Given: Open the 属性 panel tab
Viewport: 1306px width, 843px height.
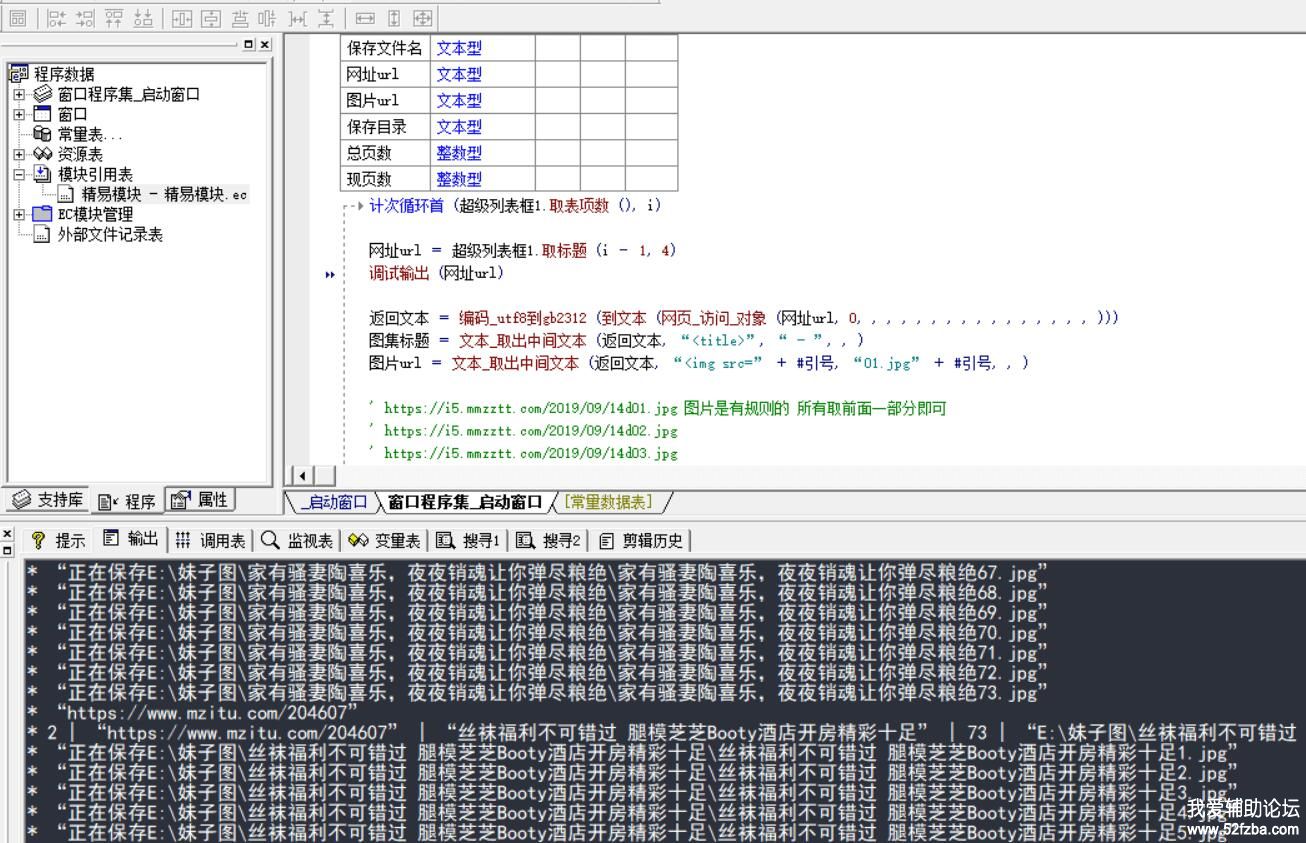Looking at the screenshot, I should pos(200,500).
